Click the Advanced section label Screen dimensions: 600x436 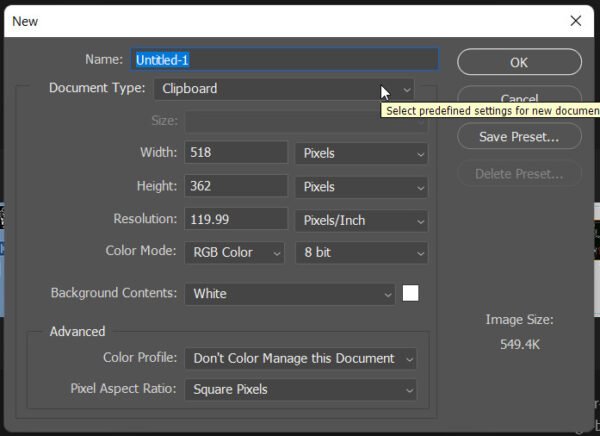[77, 331]
